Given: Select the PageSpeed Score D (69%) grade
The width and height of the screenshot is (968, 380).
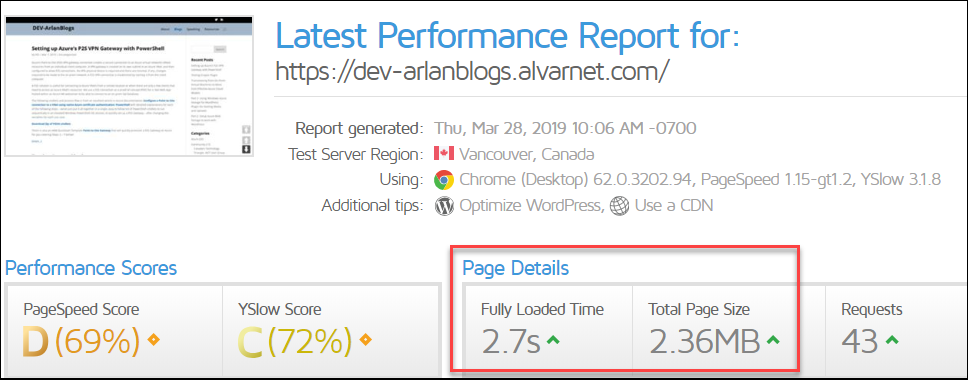Looking at the screenshot, I should tap(82, 342).
